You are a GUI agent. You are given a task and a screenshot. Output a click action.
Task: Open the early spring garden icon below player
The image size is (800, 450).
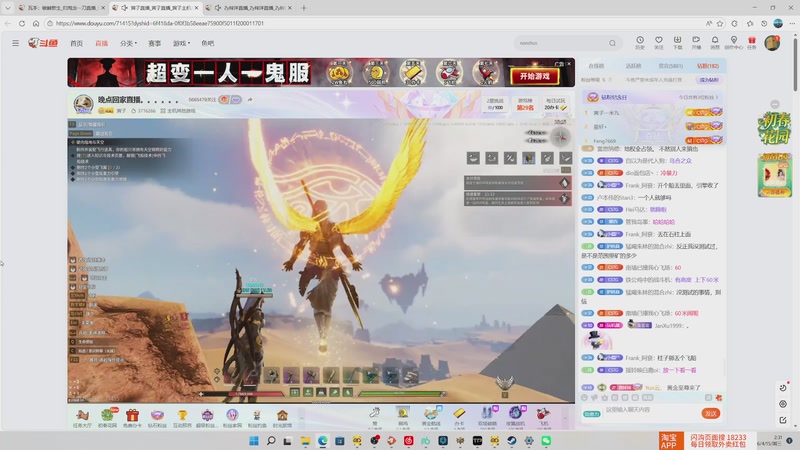coord(107,417)
